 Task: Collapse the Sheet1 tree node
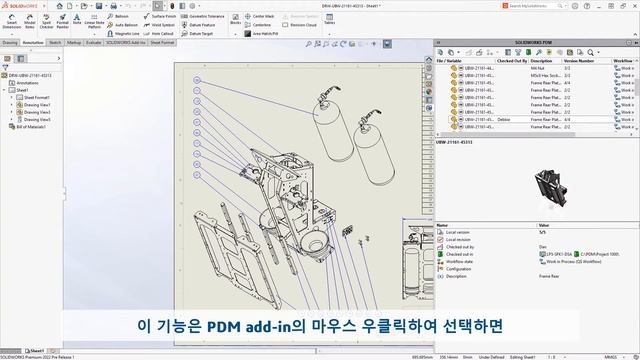[x=4, y=90]
